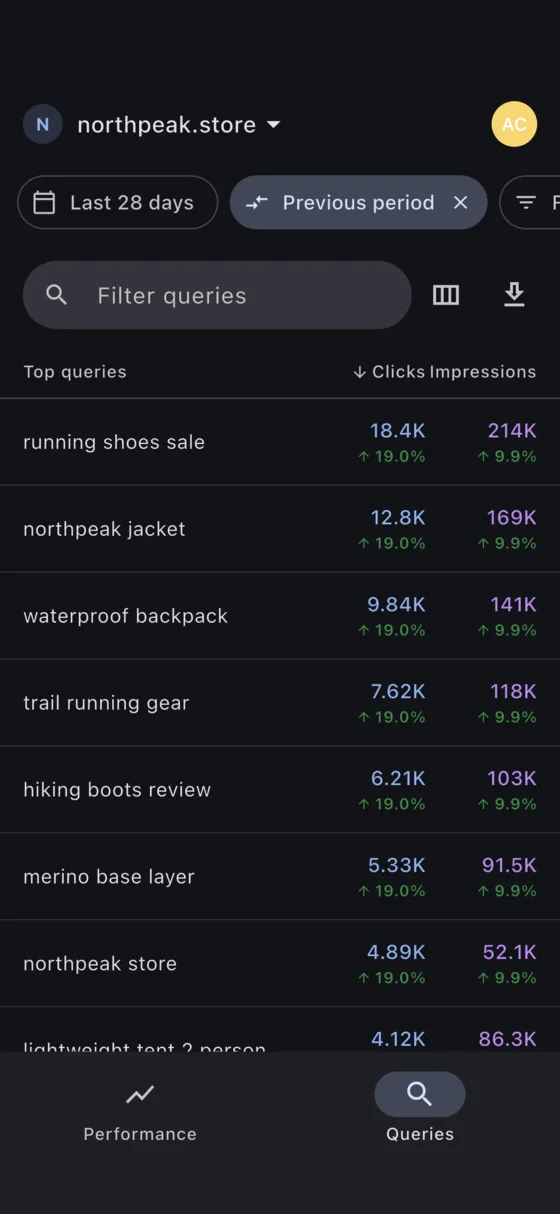Focus the Filter queries search field
This screenshot has width=560, height=1214.
tap(217, 295)
